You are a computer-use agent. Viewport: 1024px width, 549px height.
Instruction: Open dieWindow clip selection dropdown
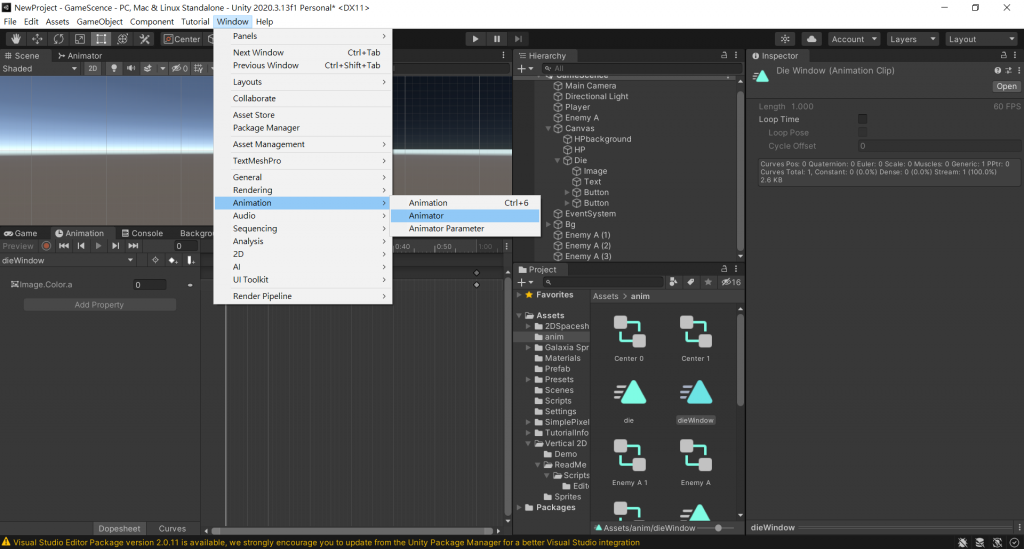pos(68,260)
